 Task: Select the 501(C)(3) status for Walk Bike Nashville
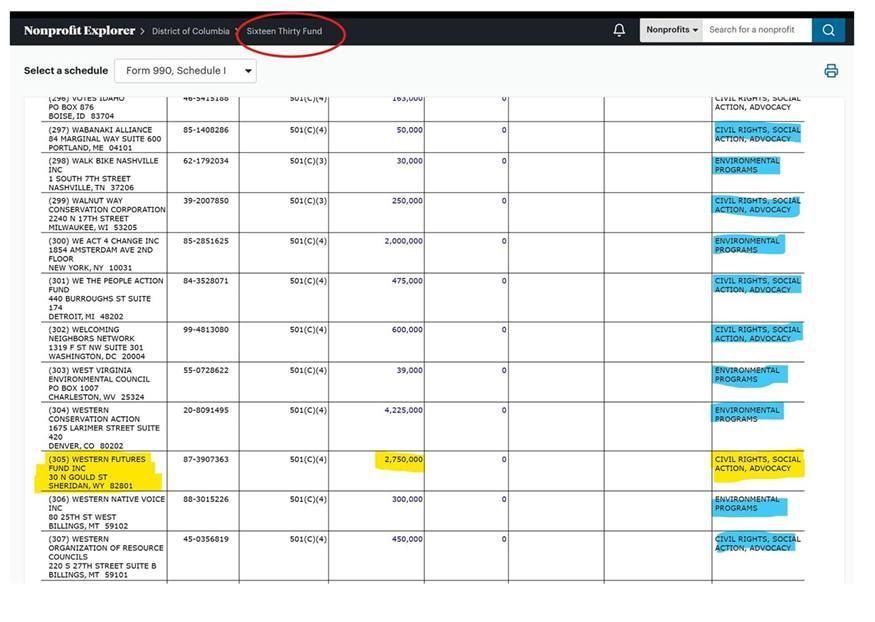tap(308, 161)
